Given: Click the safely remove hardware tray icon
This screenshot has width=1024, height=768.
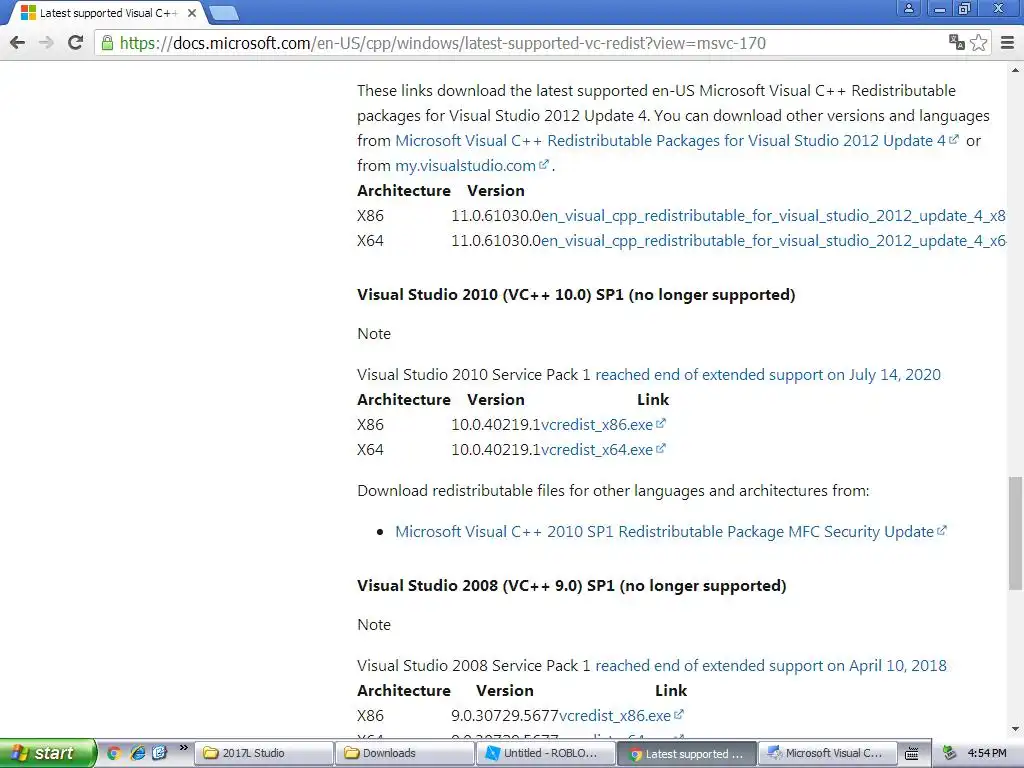Looking at the screenshot, I should coord(950,754).
